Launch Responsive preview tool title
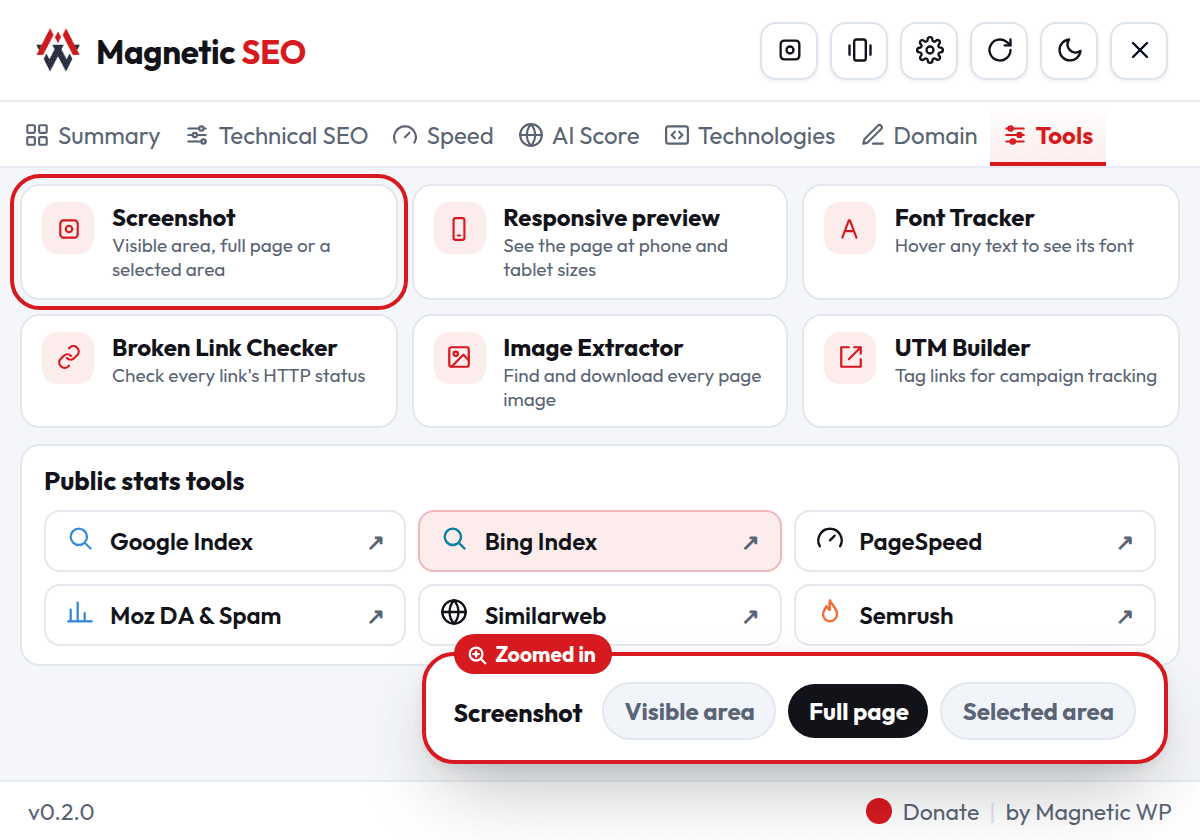 612,218
